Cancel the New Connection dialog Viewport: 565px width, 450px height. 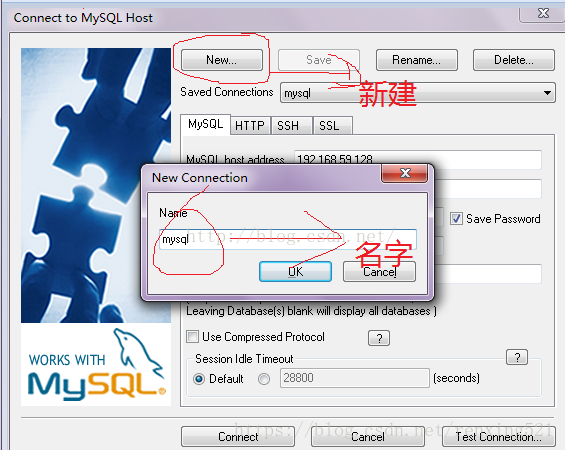pyautogui.click(x=379, y=272)
